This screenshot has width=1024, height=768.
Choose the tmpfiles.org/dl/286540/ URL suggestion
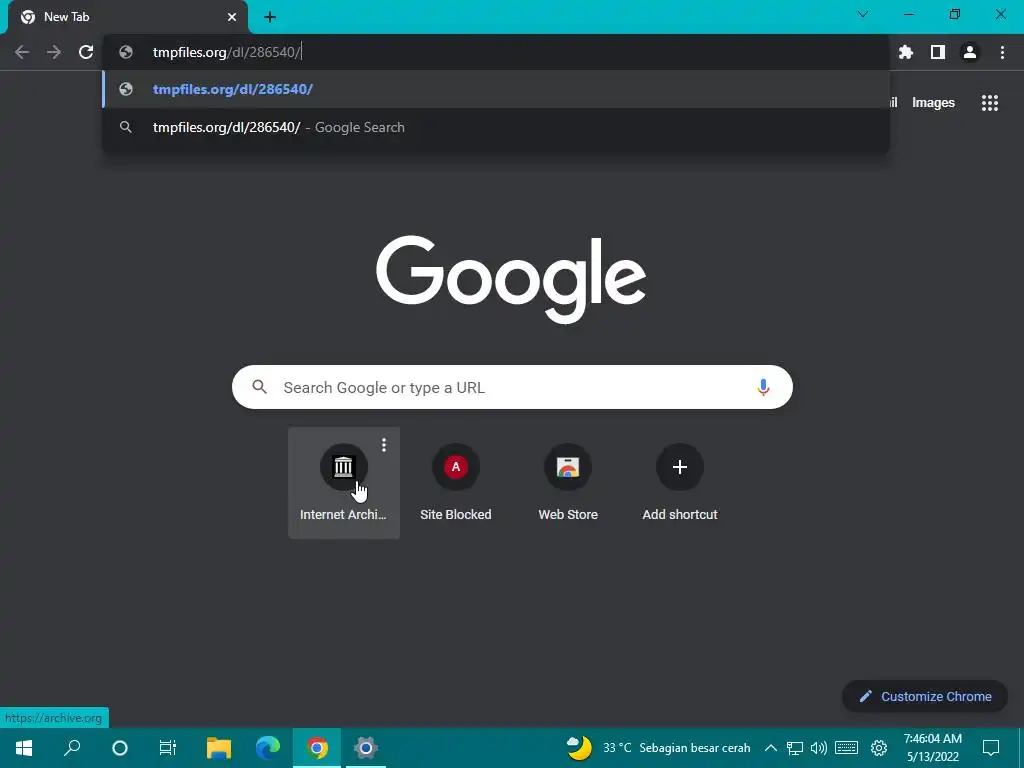(496, 89)
